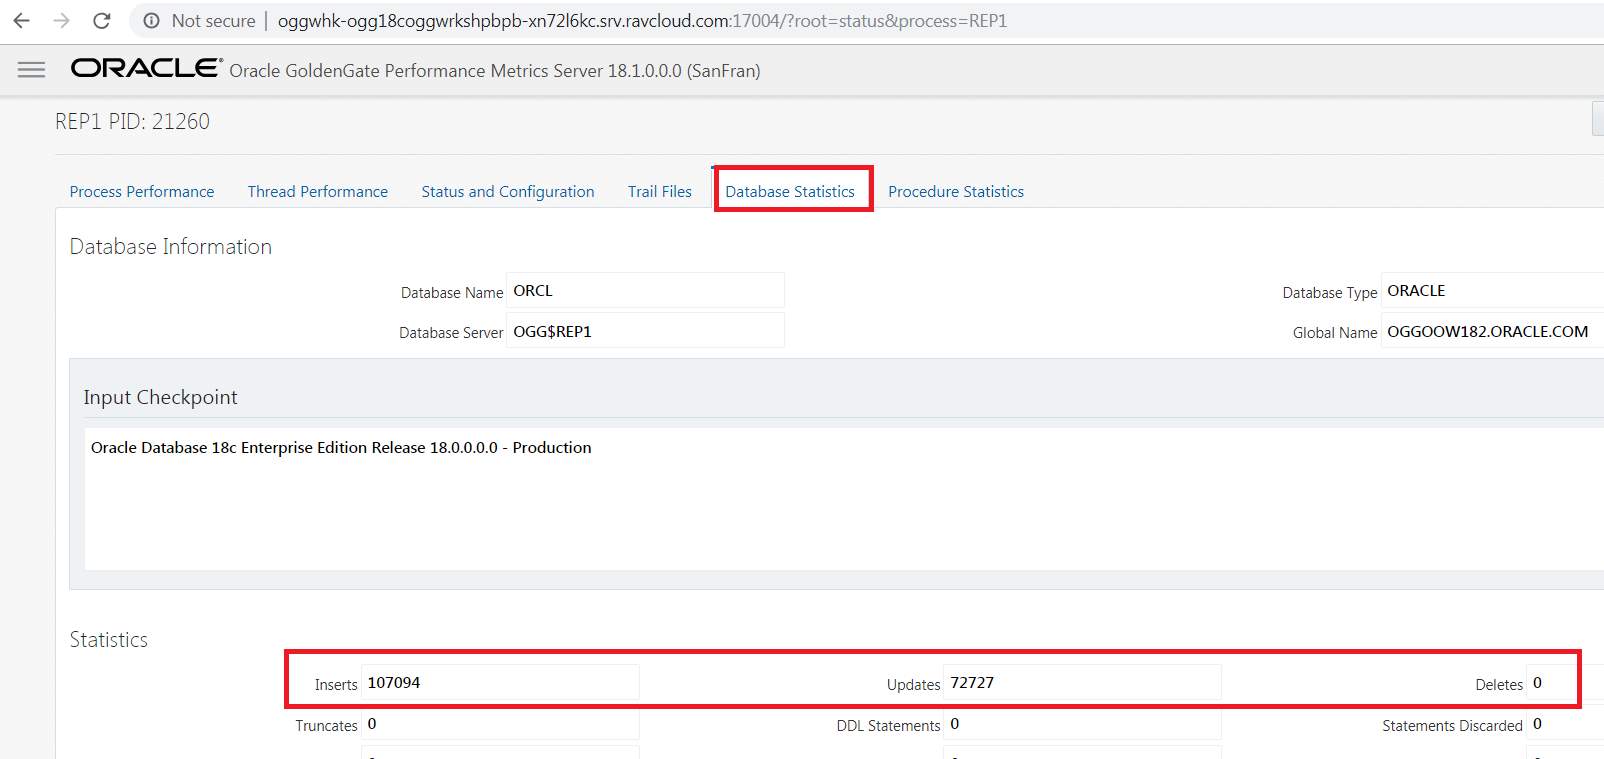Viewport: 1604px width, 759px height.
Task: Click the Truncates label
Action: pos(326,726)
